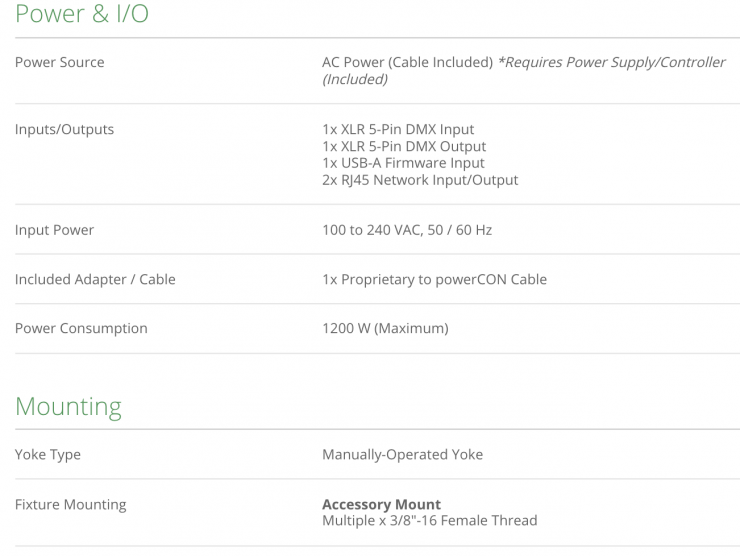Click the "Input Power" row label

(54, 230)
